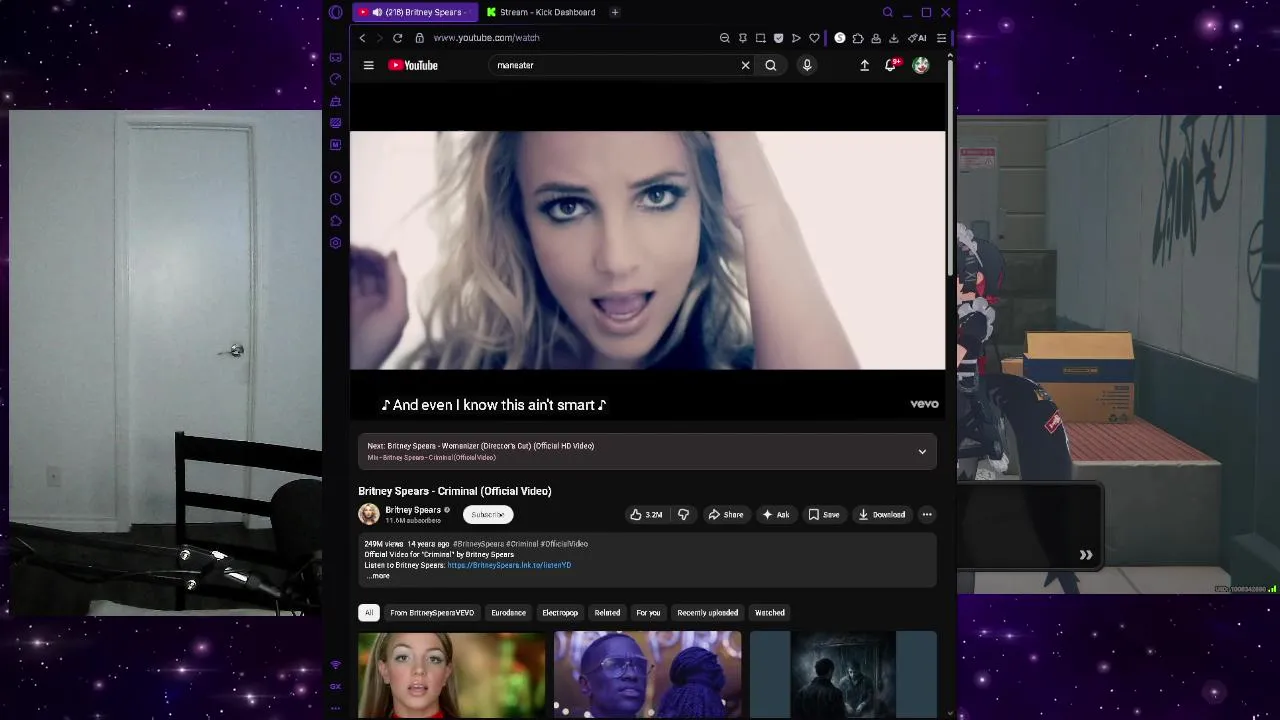Open the shield ad-blocker icon
The image size is (1280, 720).
point(778,38)
